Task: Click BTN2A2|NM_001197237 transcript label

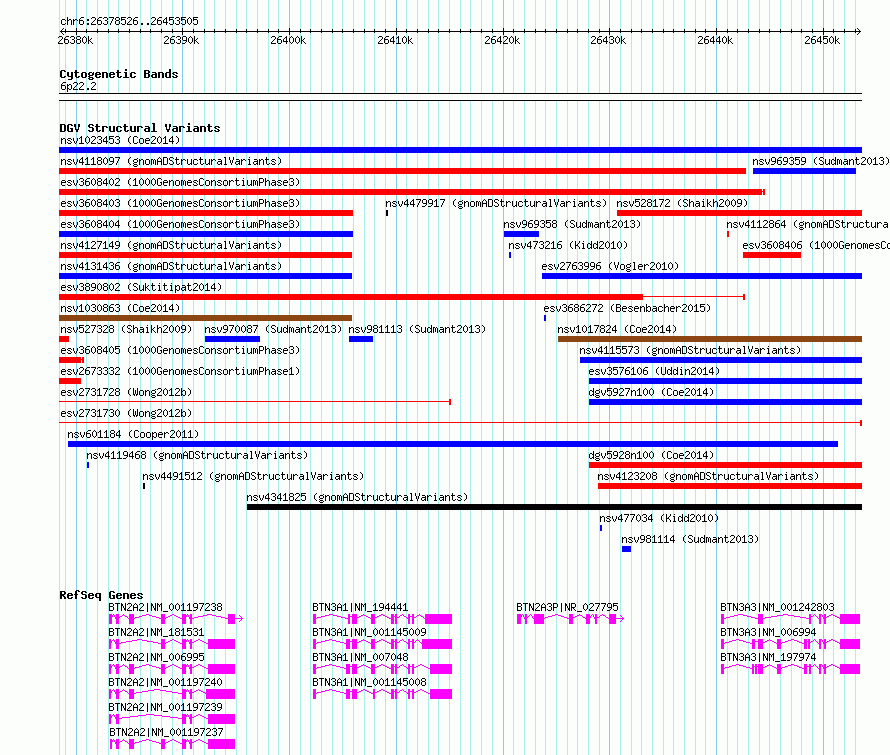Action: point(166,732)
